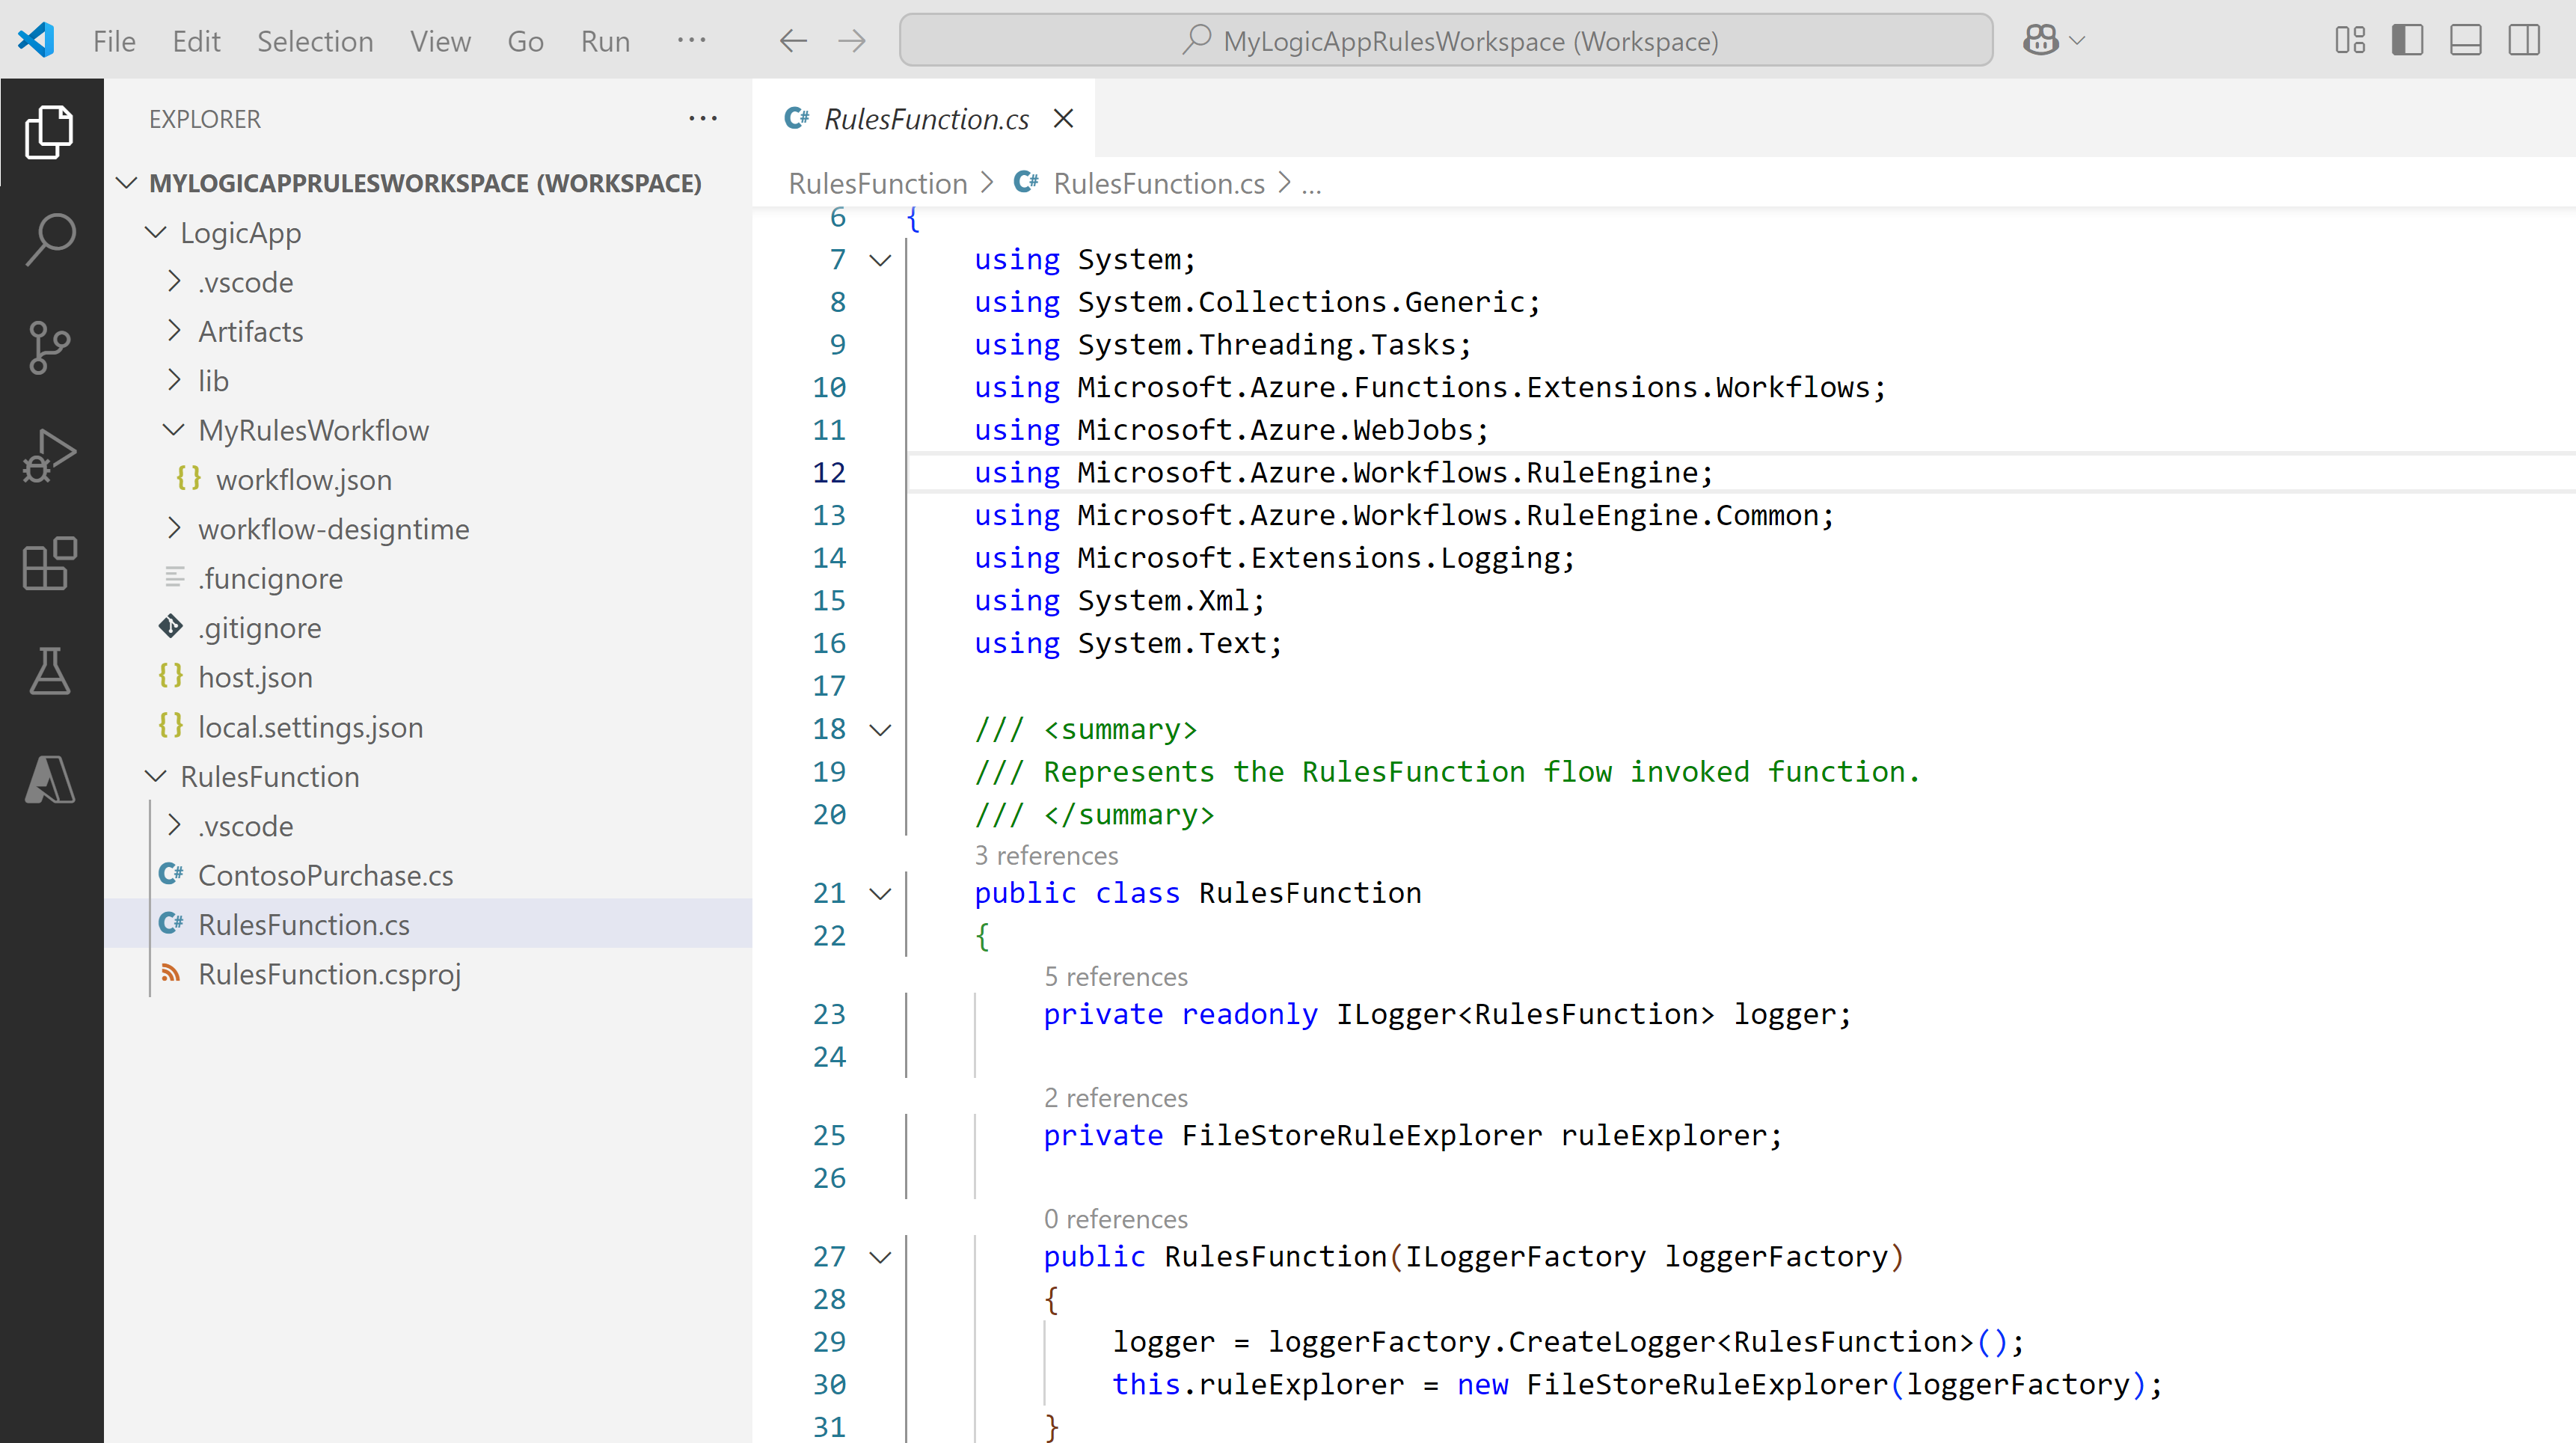Open the workspace search box
This screenshot has width=2576, height=1443.
(x=1444, y=40)
